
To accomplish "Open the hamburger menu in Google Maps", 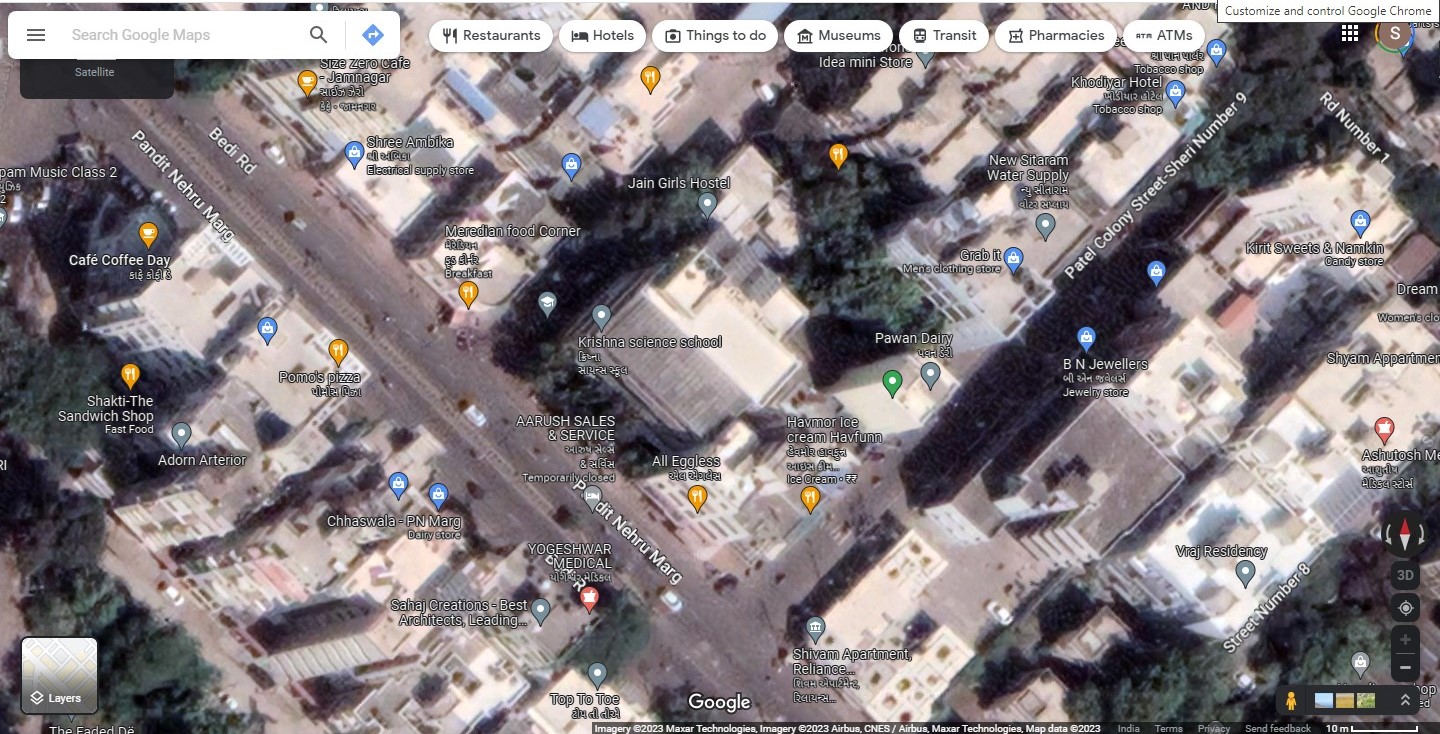I will (x=36, y=35).
